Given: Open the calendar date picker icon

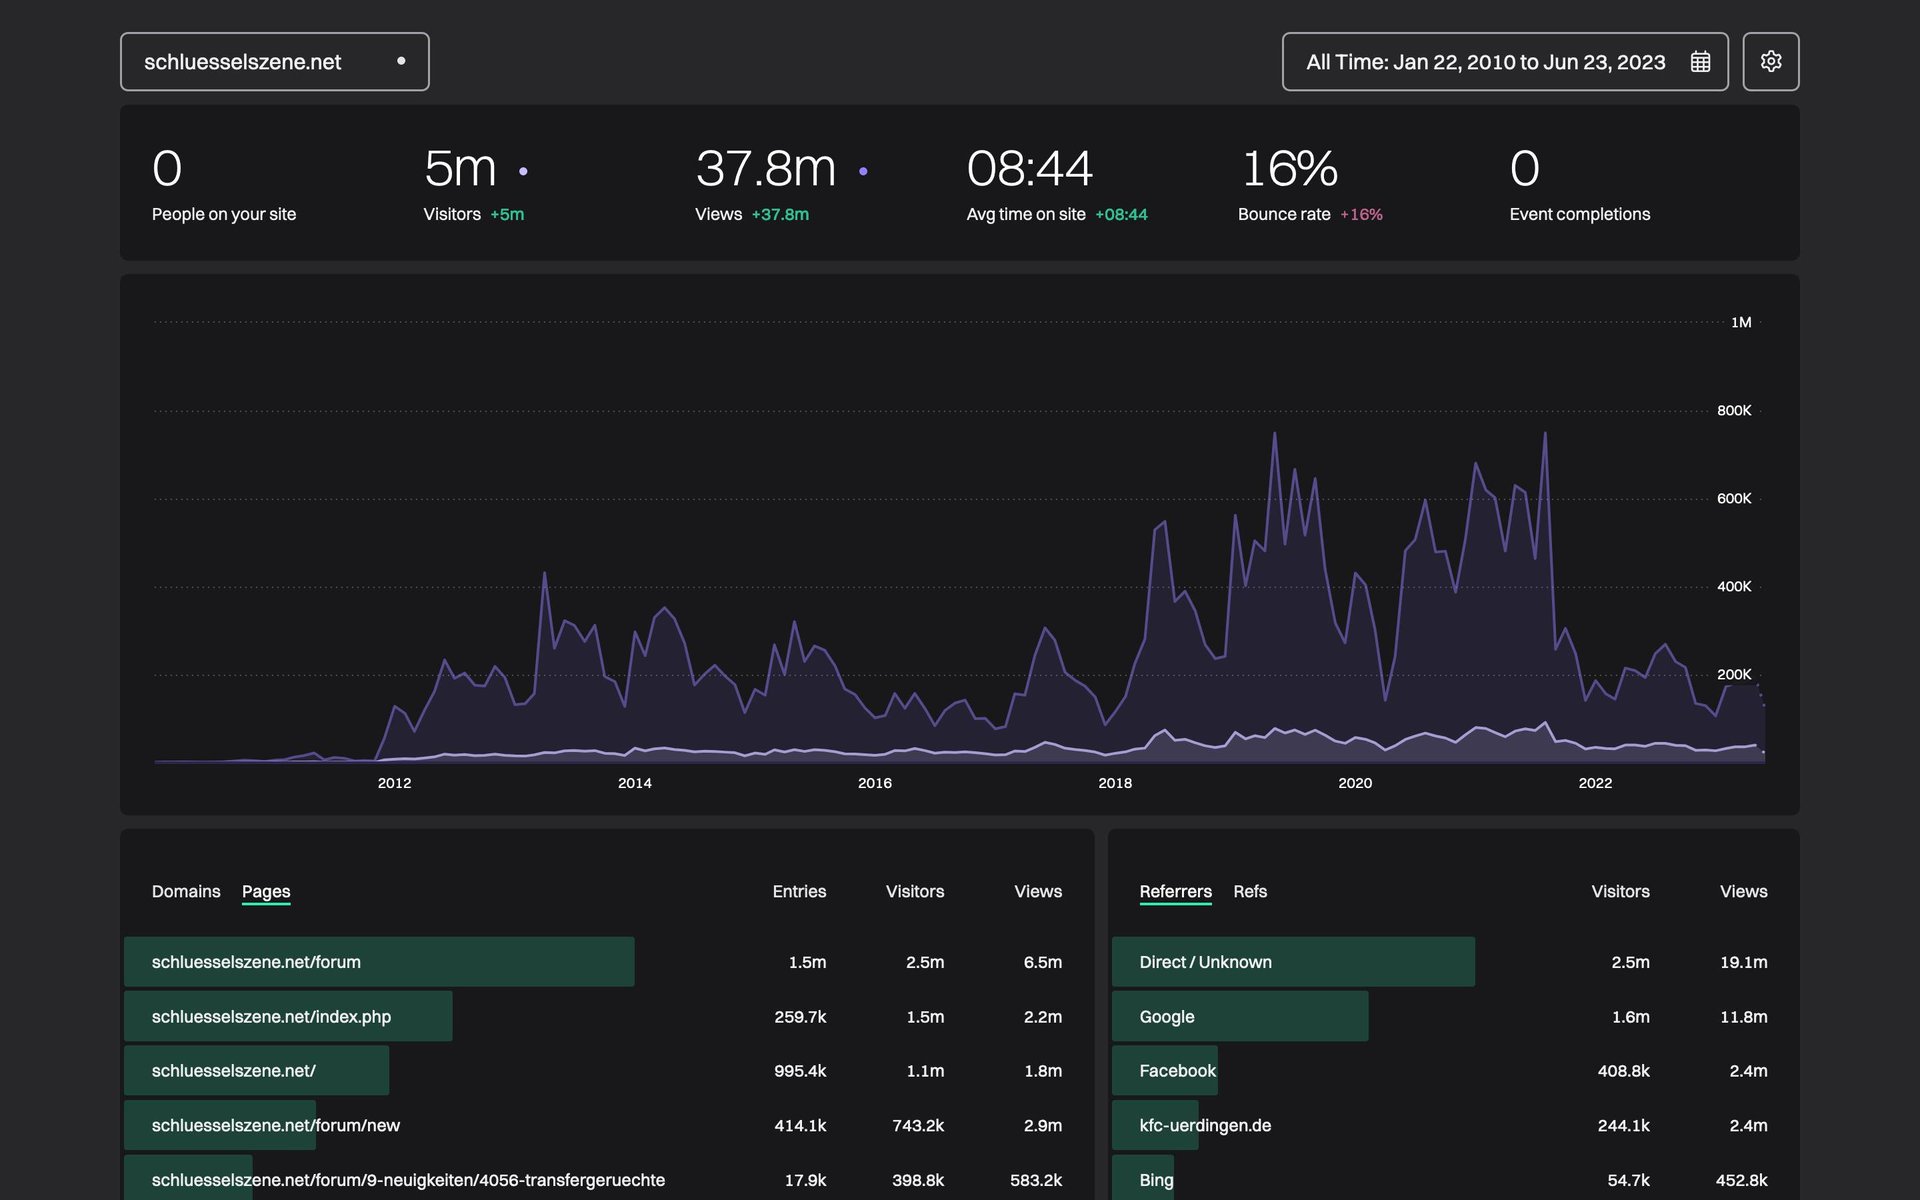Looking at the screenshot, I should [1703, 61].
